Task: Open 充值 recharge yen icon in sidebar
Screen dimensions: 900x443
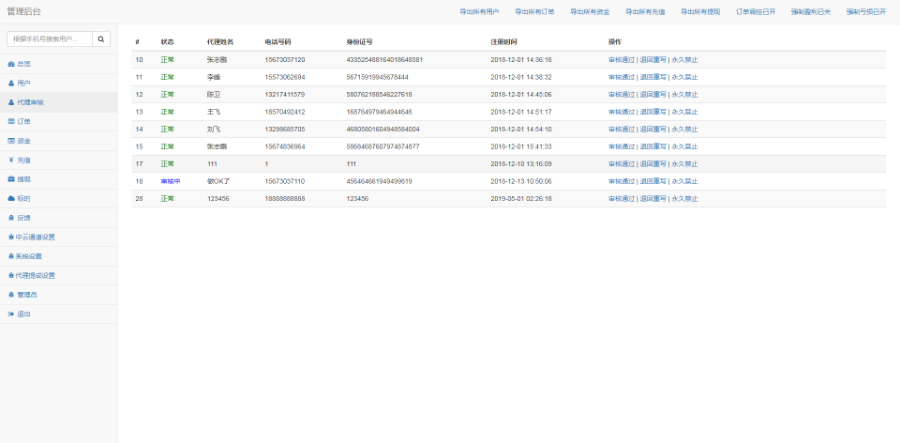Action: (11, 160)
